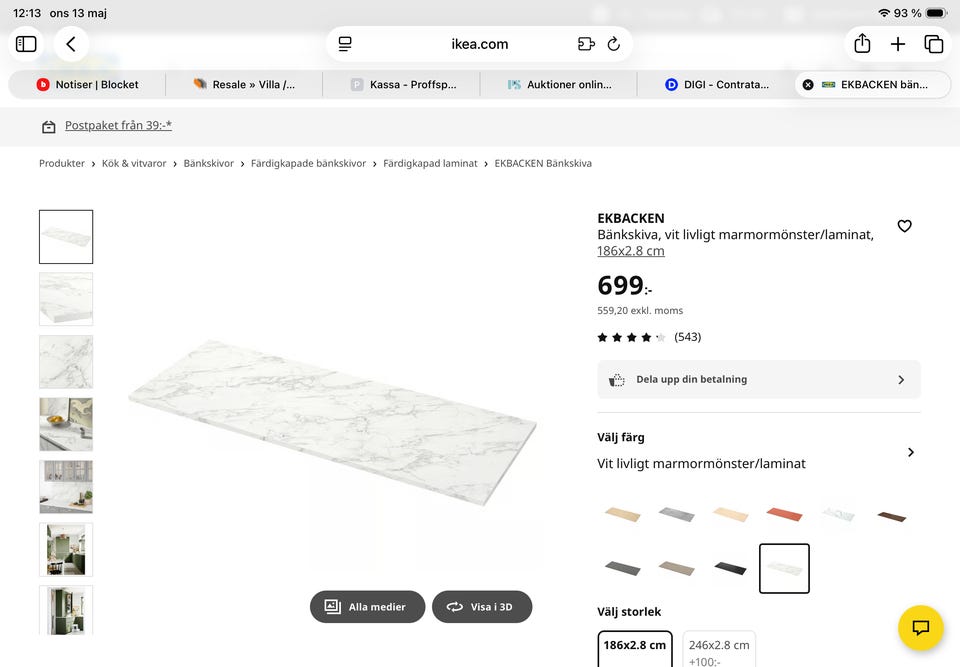Image resolution: width=960 pixels, height=667 pixels.
Task: Open the yellow chat bubble button
Action: click(920, 628)
